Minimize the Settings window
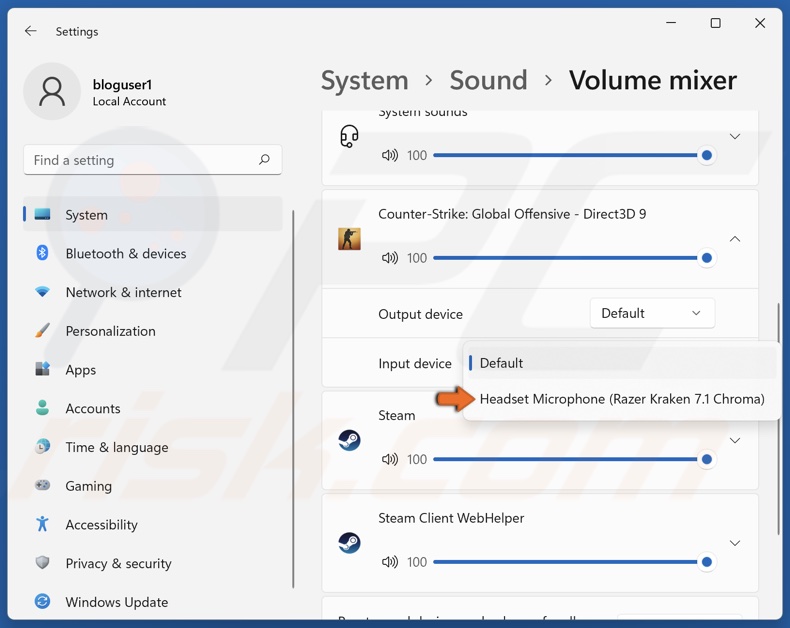The height and width of the screenshot is (628, 790). point(671,23)
